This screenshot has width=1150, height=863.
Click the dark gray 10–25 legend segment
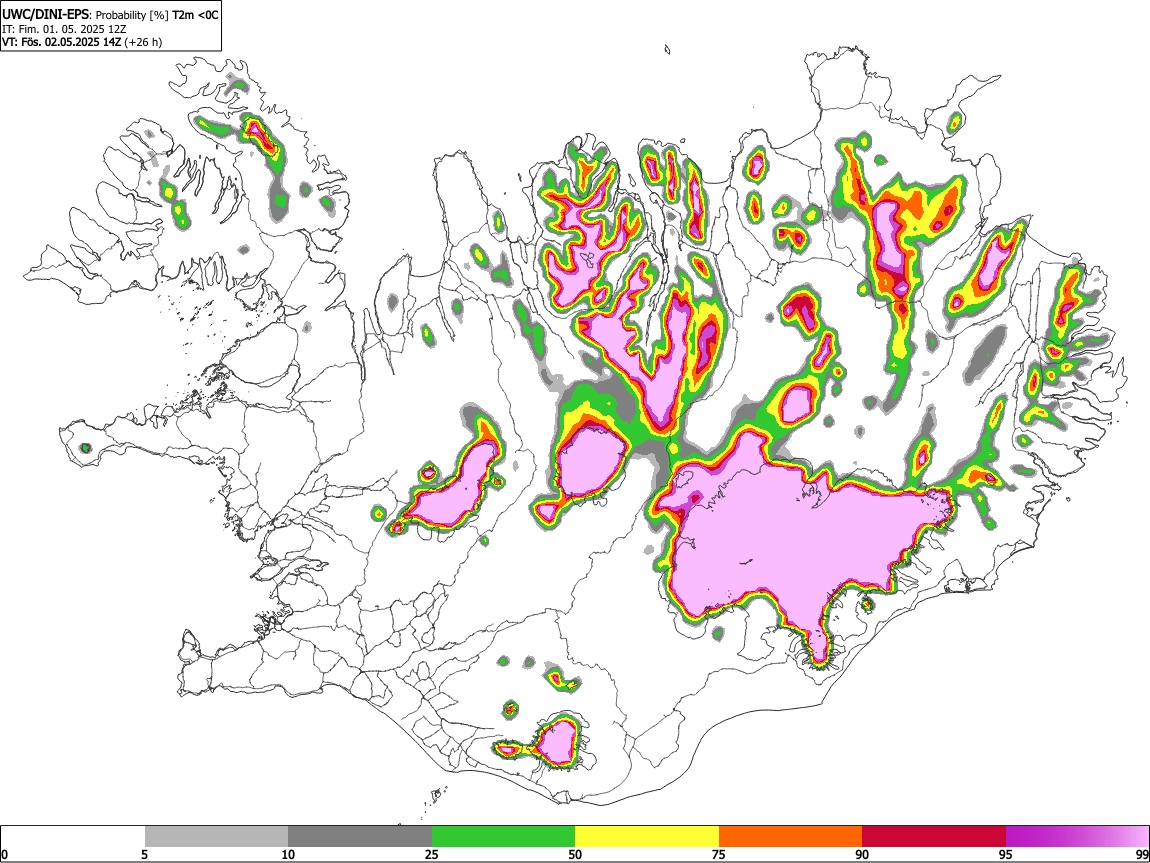[360, 837]
